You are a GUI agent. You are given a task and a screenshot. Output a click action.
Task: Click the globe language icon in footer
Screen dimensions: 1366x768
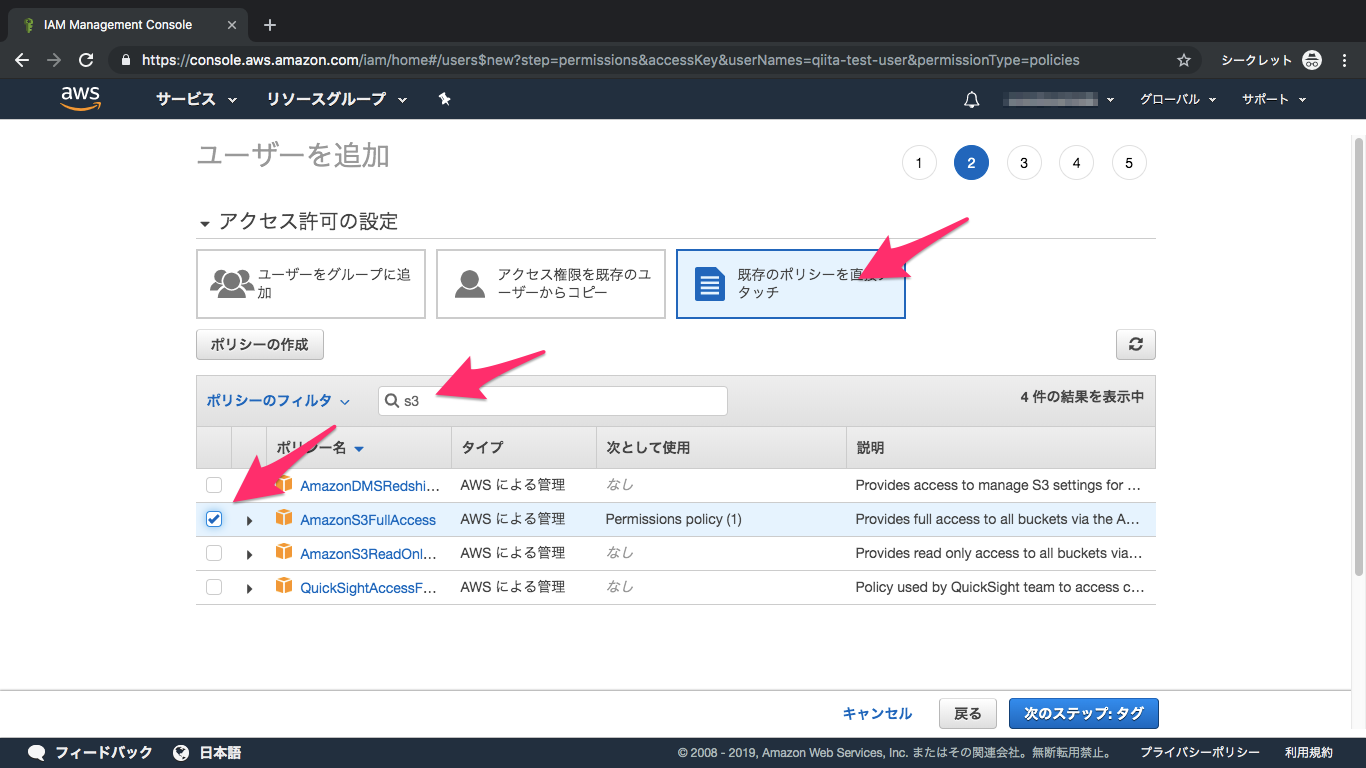click(x=181, y=752)
